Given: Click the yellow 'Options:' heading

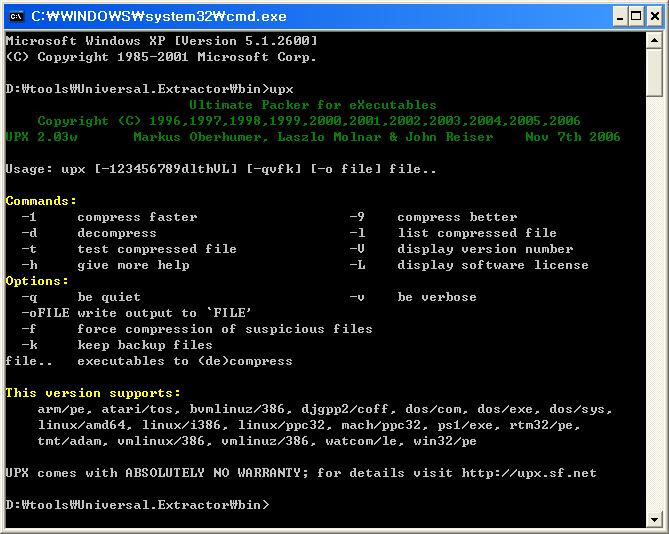Looking at the screenshot, I should pyautogui.click(x=37, y=281).
